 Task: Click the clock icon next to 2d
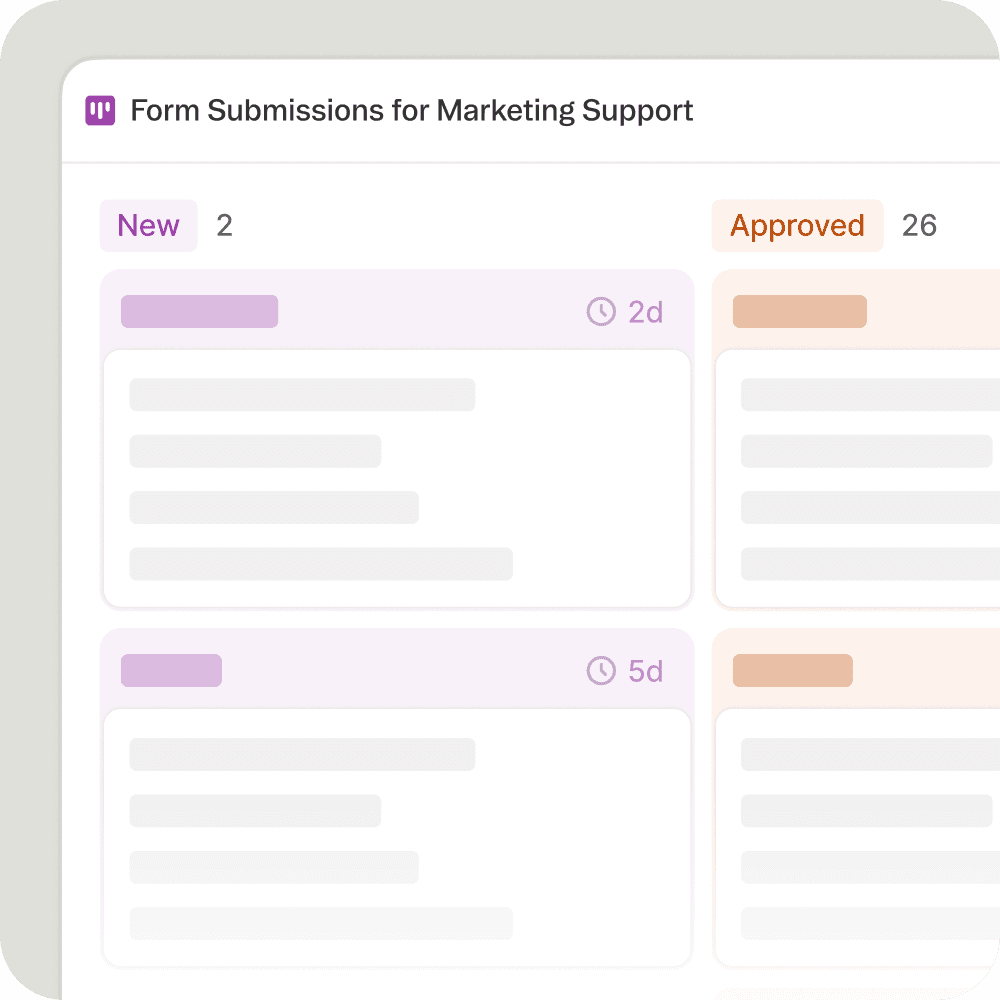pos(601,312)
